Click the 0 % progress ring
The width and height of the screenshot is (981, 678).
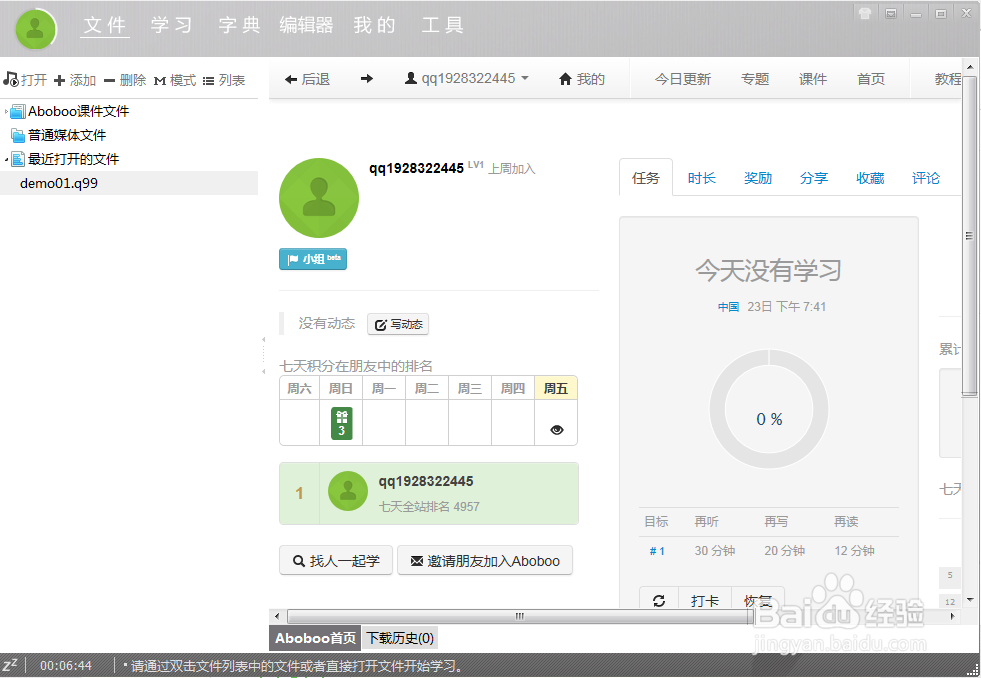click(x=769, y=410)
